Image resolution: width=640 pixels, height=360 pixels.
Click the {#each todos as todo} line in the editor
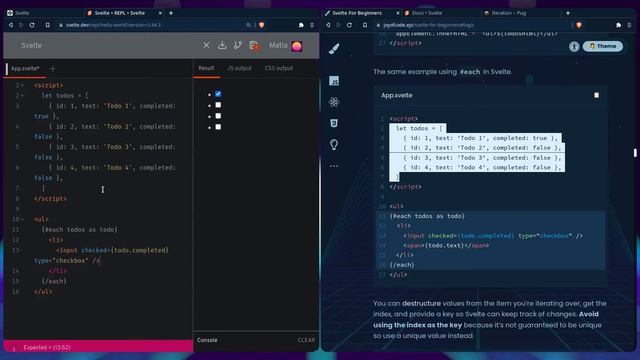pyautogui.click(x=80, y=230)
